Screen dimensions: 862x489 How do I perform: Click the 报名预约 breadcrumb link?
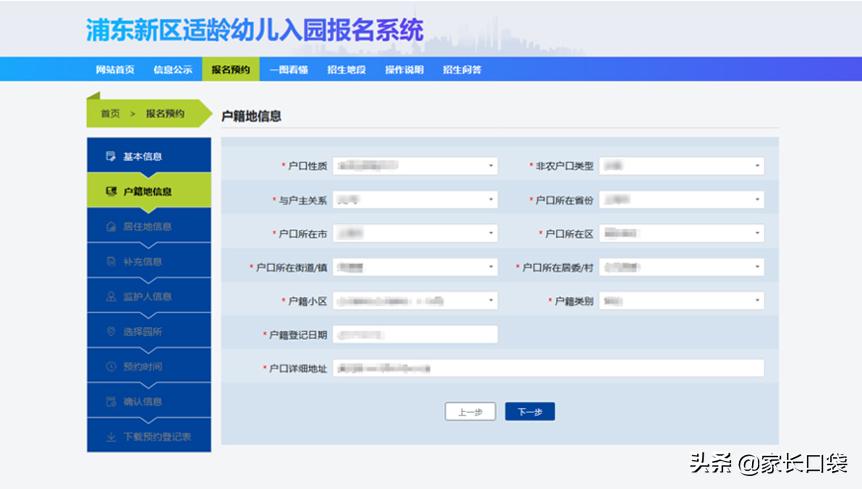point(165,114)
